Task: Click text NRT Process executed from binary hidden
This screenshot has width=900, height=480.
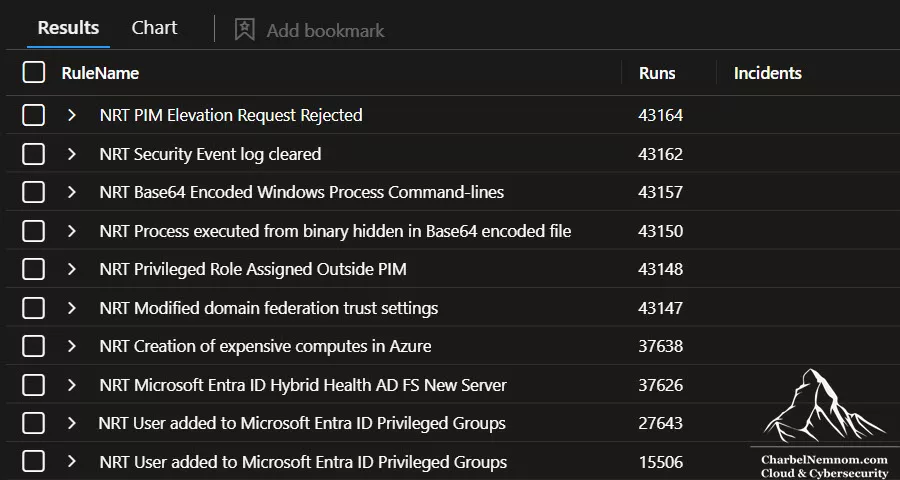Action: [x=335, y=231]
